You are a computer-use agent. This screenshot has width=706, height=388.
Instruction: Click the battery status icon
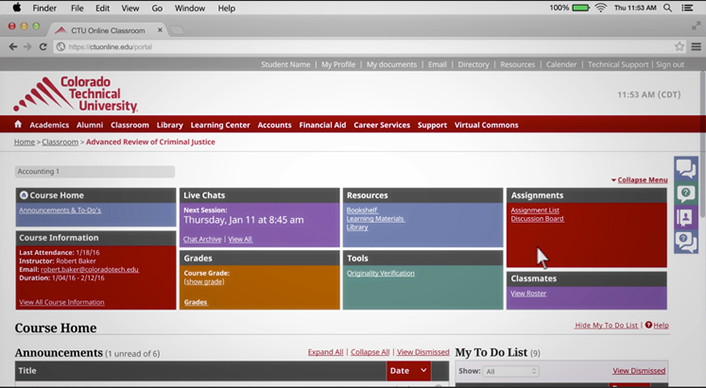(x=580, y=8)
